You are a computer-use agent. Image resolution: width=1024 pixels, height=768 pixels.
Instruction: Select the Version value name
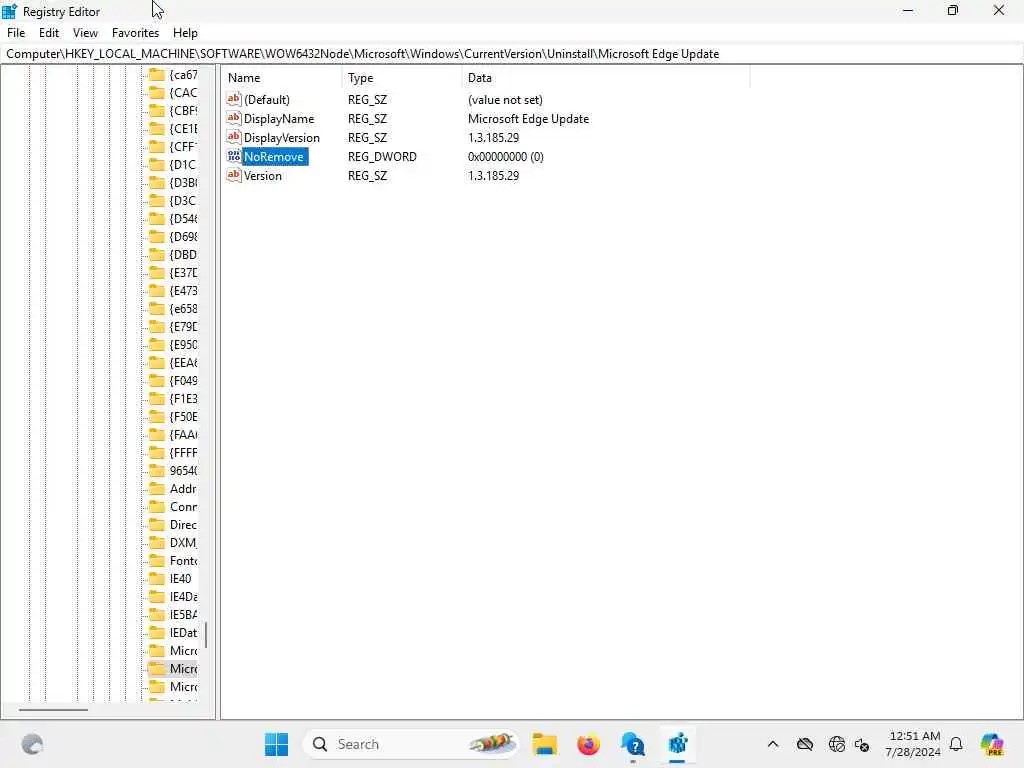pos(263,176)
